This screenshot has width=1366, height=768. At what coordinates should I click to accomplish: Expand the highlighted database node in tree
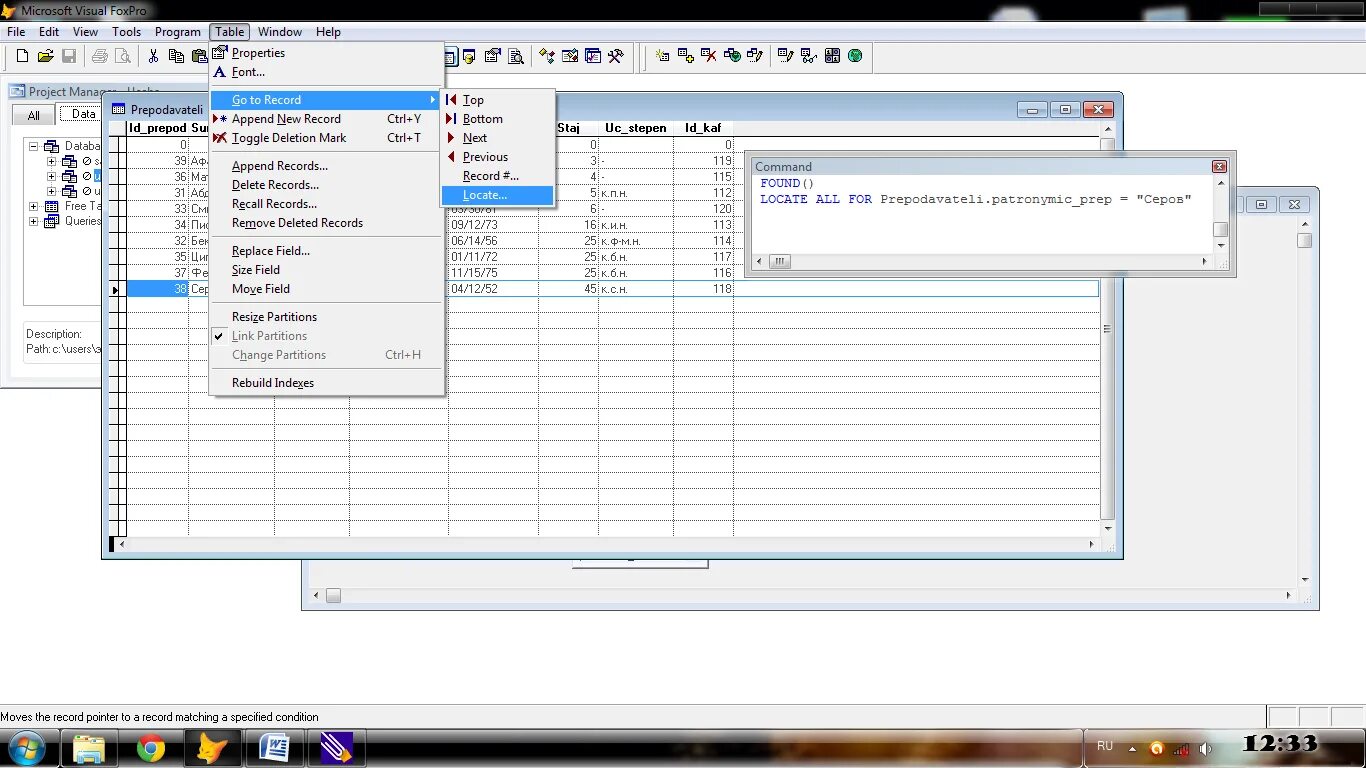52,176
